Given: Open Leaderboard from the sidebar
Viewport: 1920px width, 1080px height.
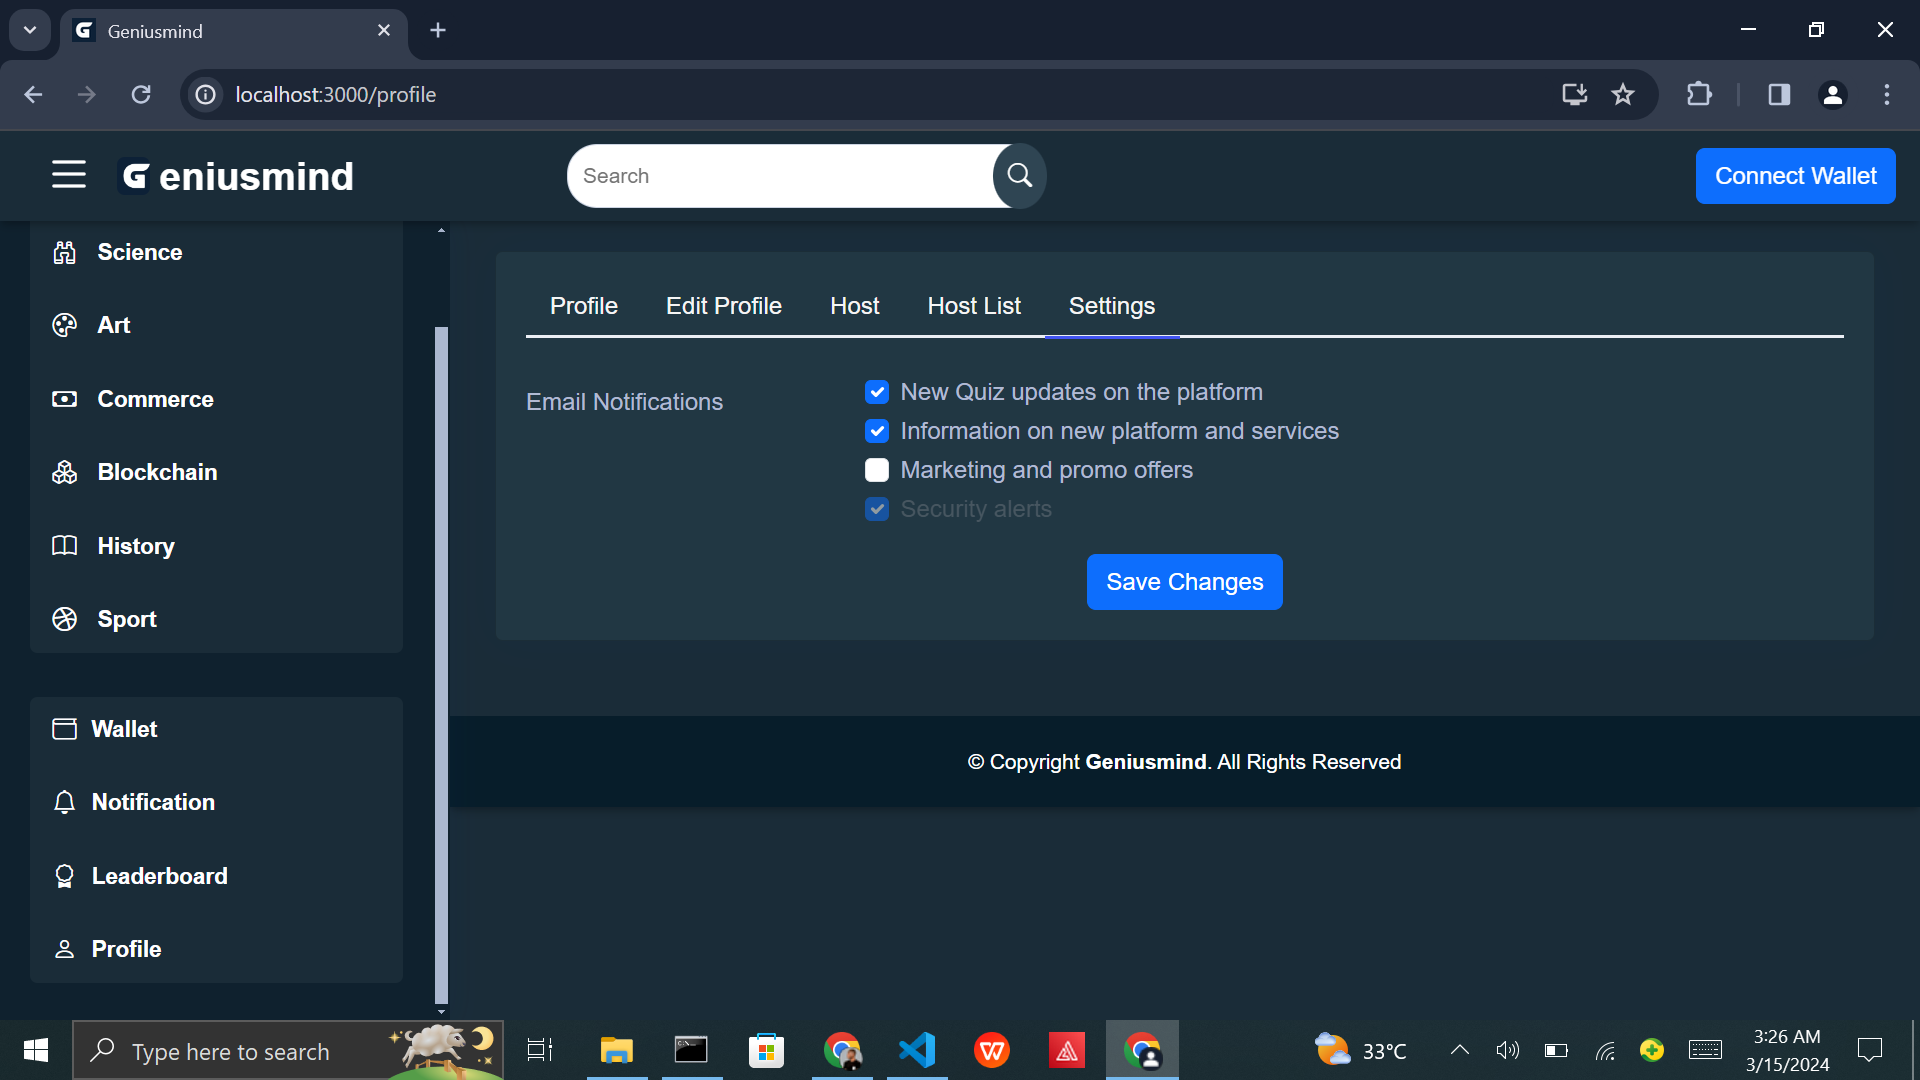Looking at the screenshot, I should (159, 876).
